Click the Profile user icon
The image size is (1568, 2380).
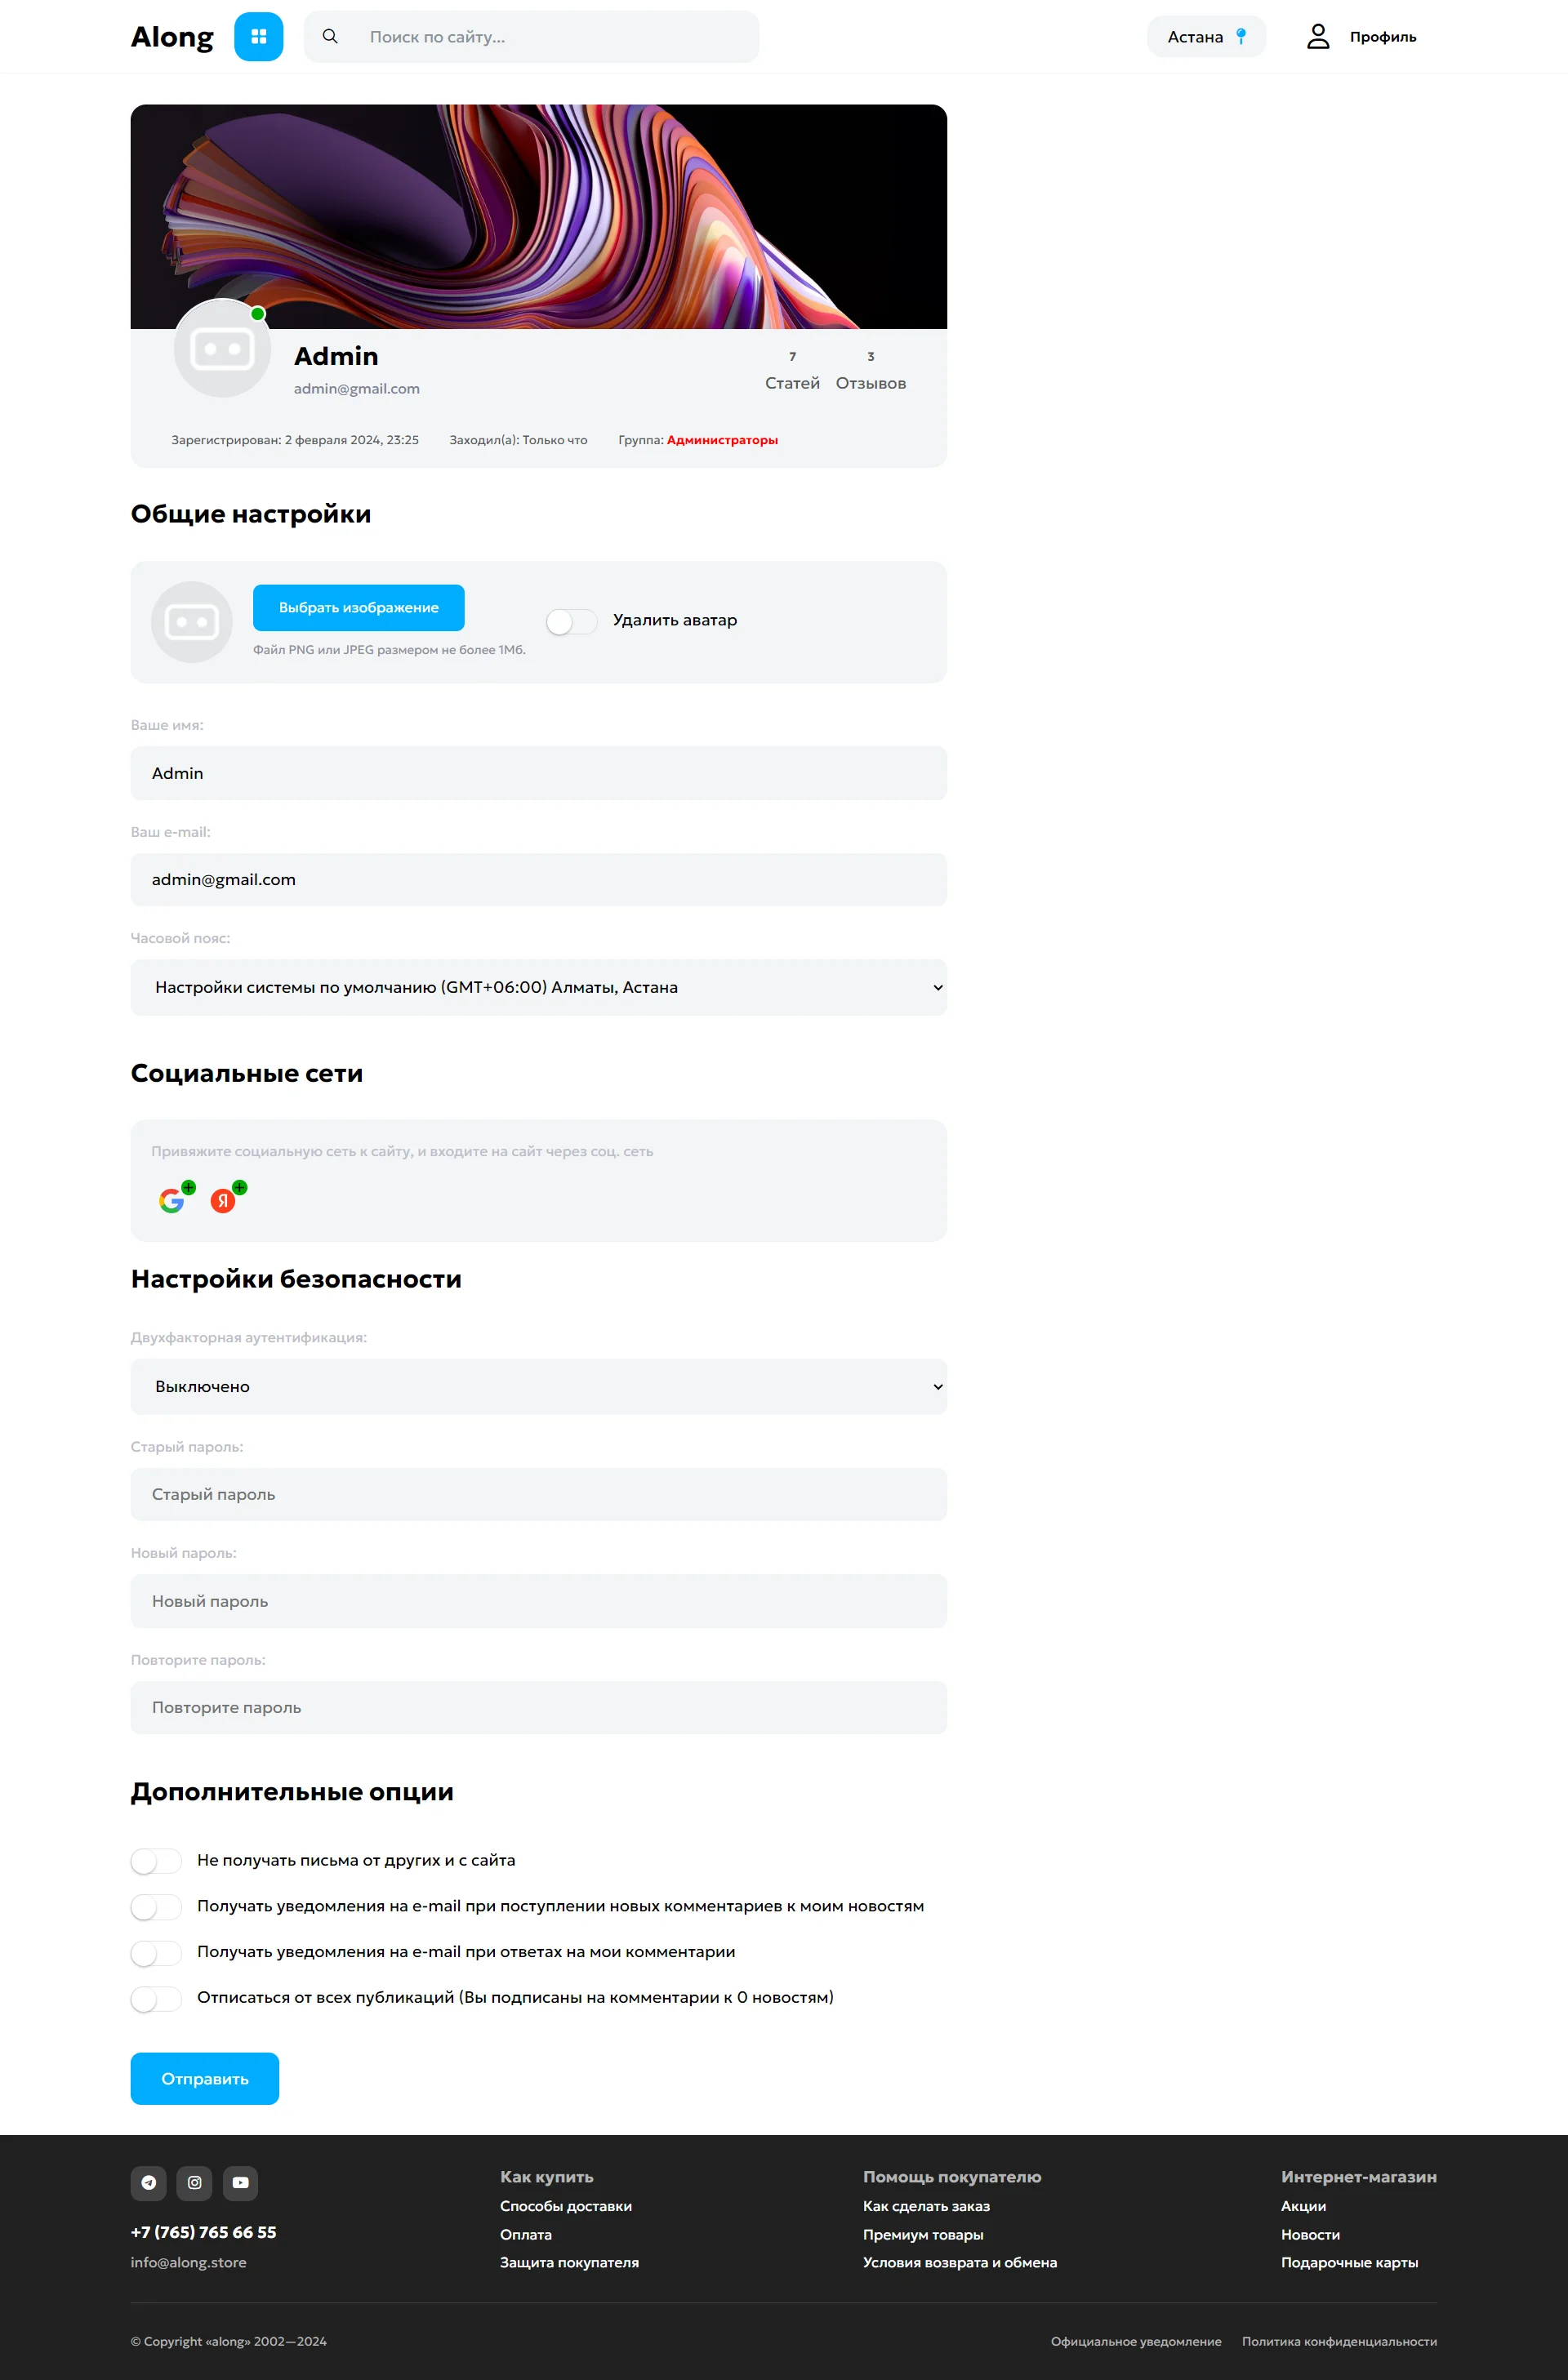pyautogui.click(x=1318, y=37)
